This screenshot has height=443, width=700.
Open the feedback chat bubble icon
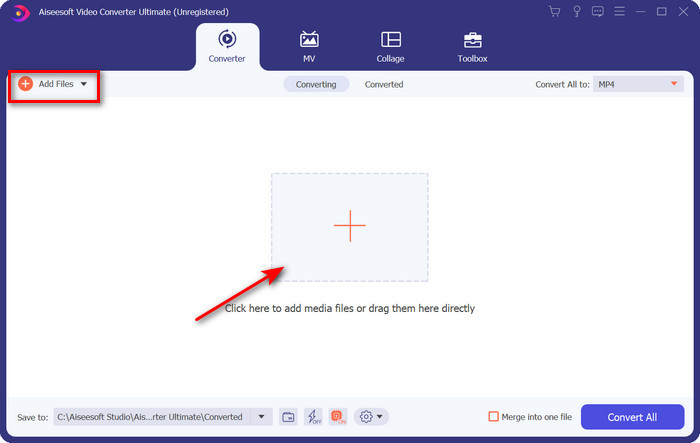click(x=597, y=12)
